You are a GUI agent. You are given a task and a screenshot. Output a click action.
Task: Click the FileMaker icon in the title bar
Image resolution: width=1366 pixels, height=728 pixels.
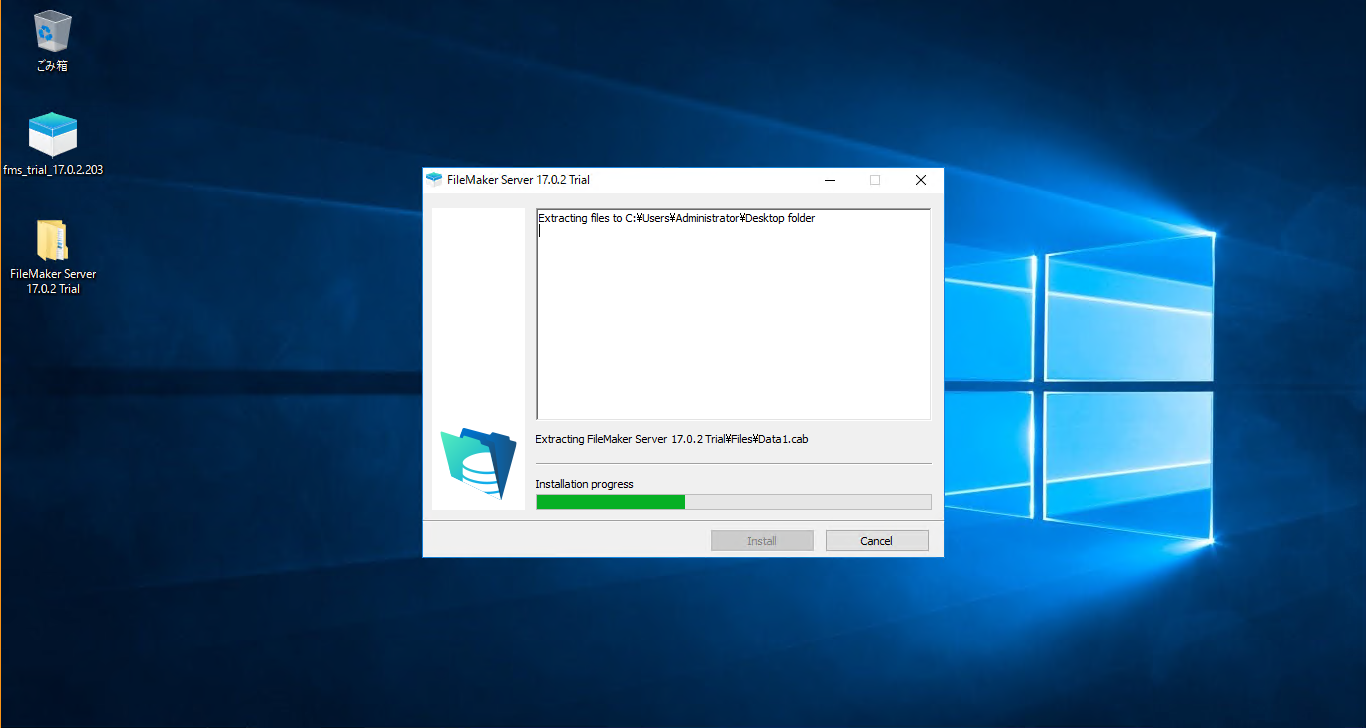coord(434,180)
